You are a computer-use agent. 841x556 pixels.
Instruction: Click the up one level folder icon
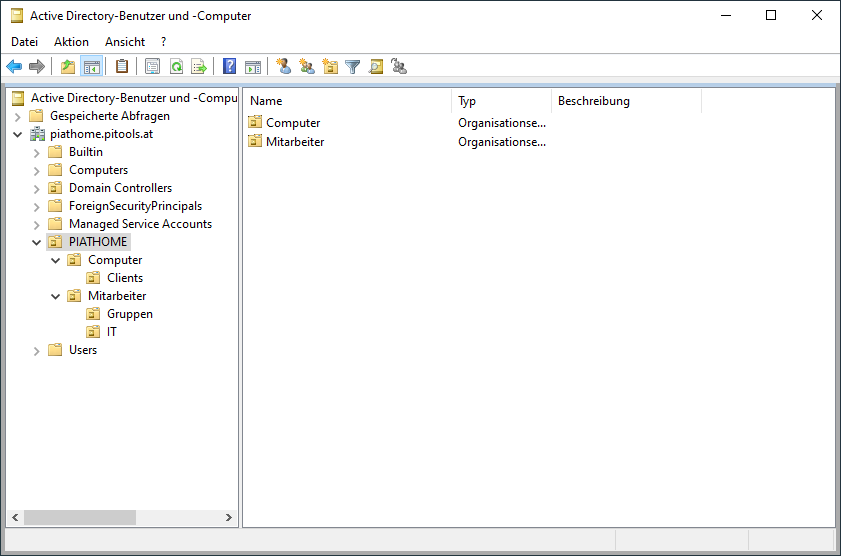(x=68, y=67)
